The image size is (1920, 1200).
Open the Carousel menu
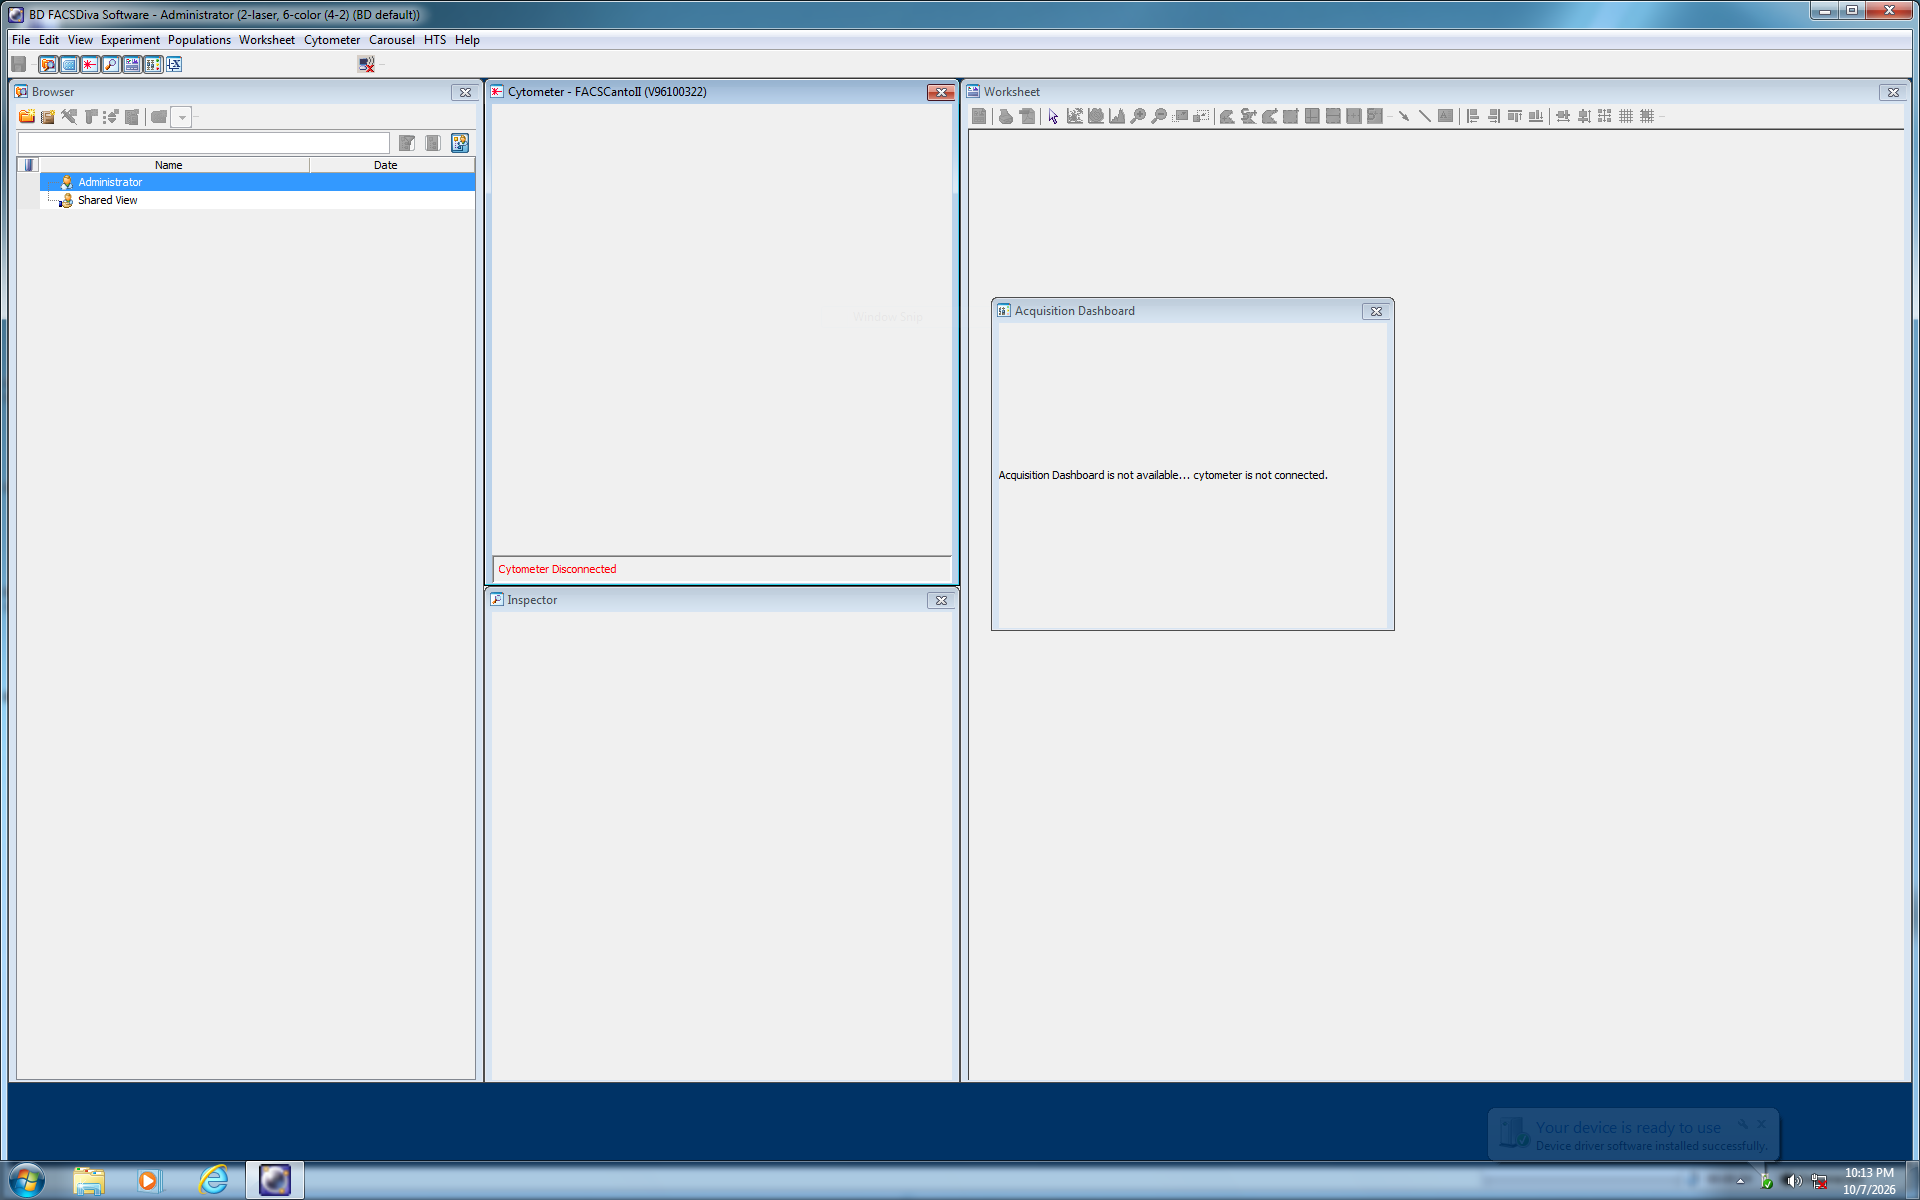[392, 40]
